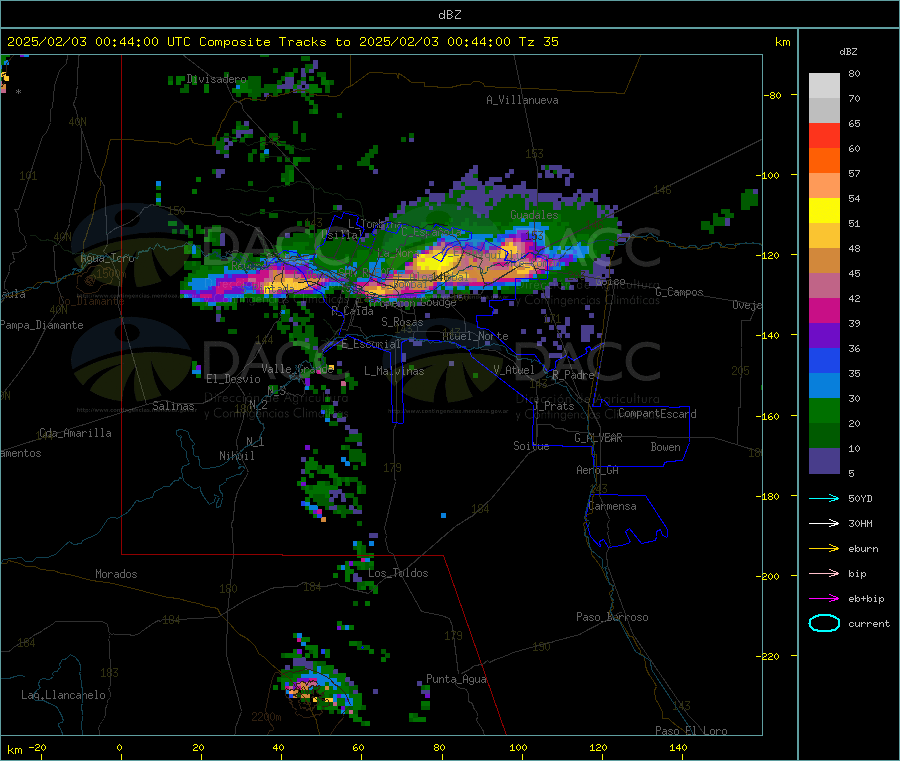Click the 'Bowen' map label

(x=665, y=447)
